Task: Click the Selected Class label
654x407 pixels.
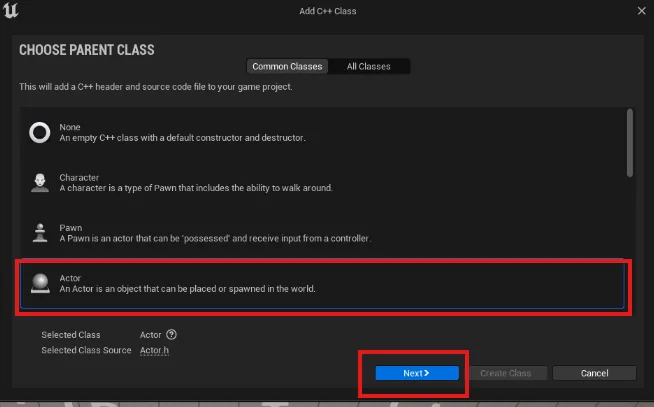Action: pos(71,335)
